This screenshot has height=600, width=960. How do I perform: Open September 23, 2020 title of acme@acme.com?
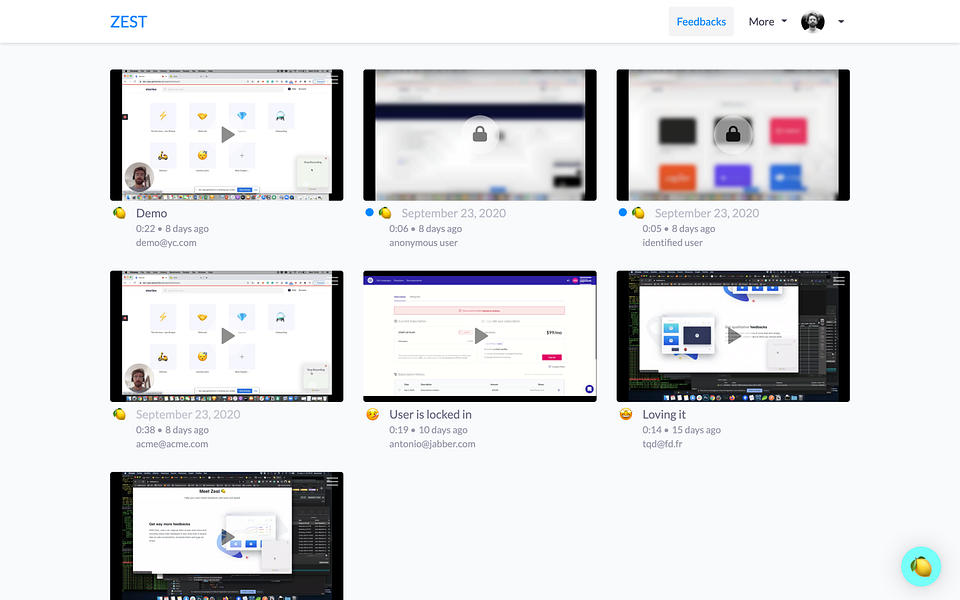pos(188,414)
